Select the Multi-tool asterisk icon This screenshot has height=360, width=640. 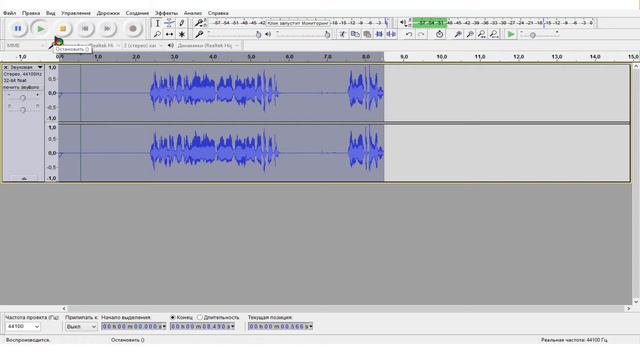click(182, 34)
